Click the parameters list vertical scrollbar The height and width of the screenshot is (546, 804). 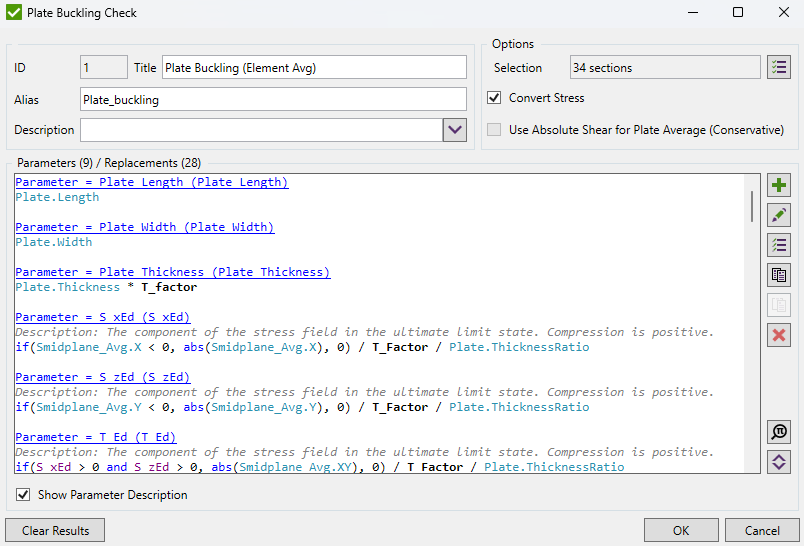pyautogui.click(x=752, y=205)
